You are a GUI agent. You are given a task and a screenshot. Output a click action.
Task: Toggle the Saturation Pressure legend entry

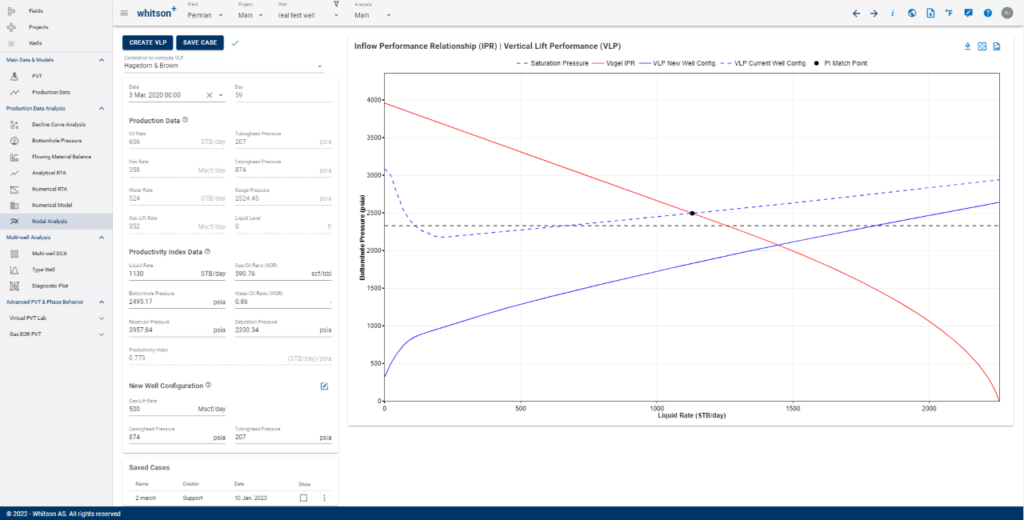coord(551,63)
